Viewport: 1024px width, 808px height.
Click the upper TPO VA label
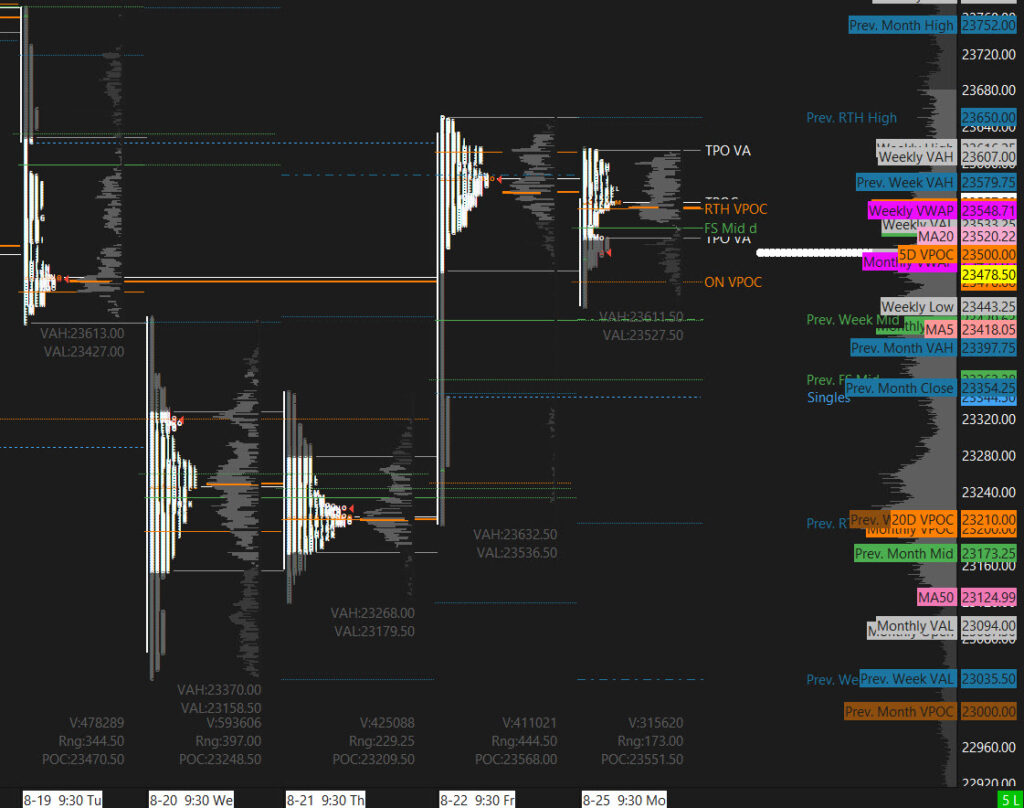(727, 151)
